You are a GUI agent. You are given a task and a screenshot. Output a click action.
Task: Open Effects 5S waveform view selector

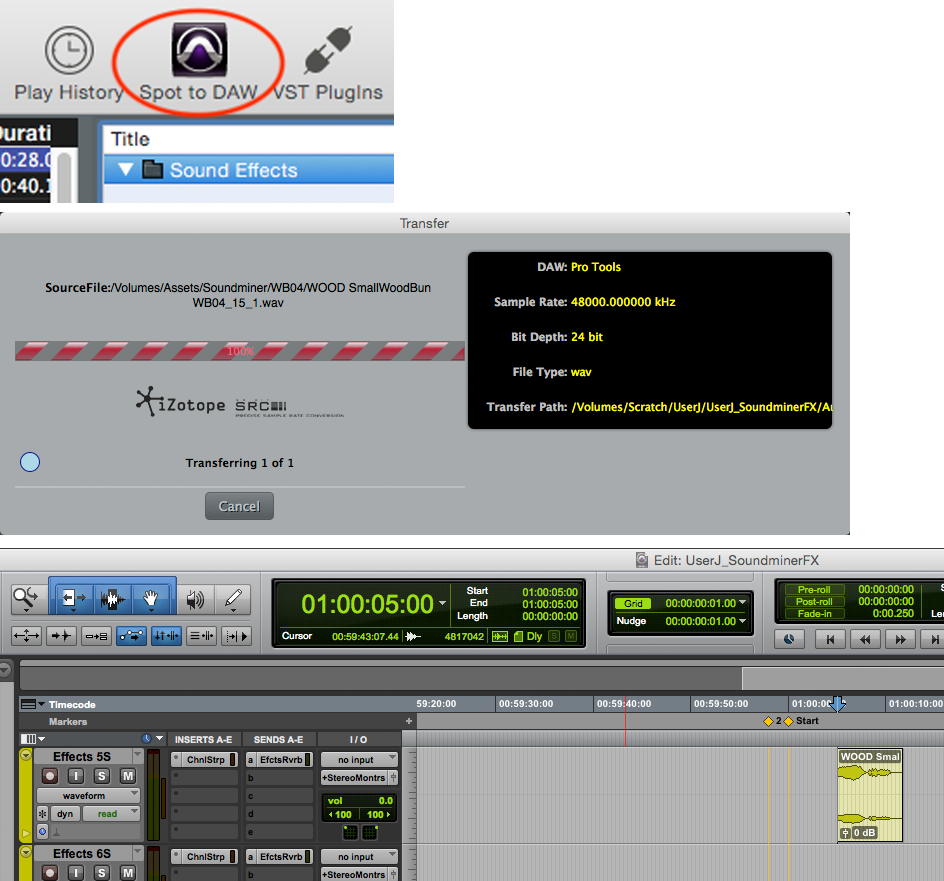click(x=88, y=795)
